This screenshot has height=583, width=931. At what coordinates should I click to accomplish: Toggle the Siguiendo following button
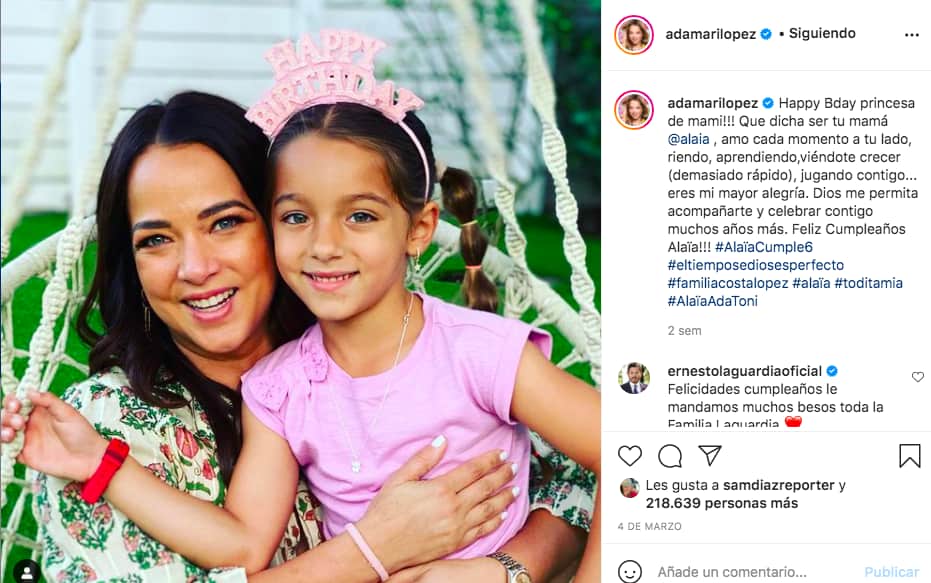tap(822, 34)
